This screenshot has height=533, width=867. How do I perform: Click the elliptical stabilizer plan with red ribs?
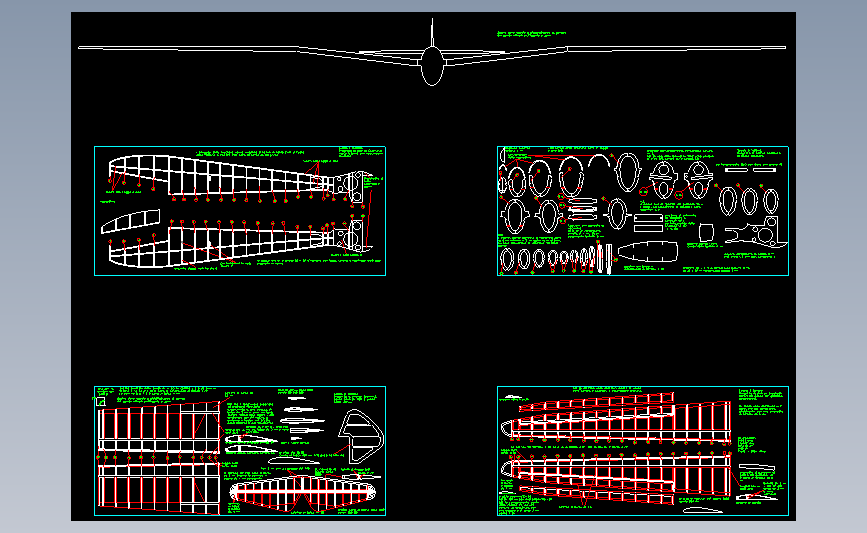(302, 493)
